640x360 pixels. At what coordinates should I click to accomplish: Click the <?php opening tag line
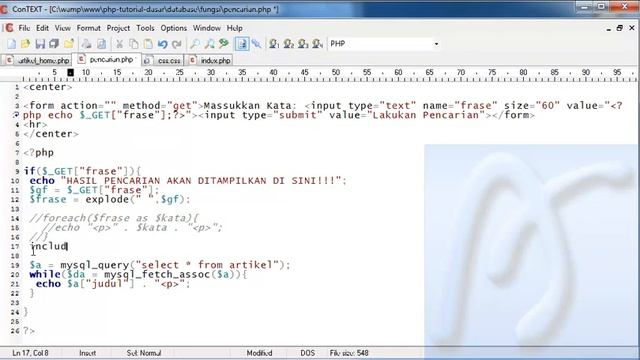(x=38, y=153)
